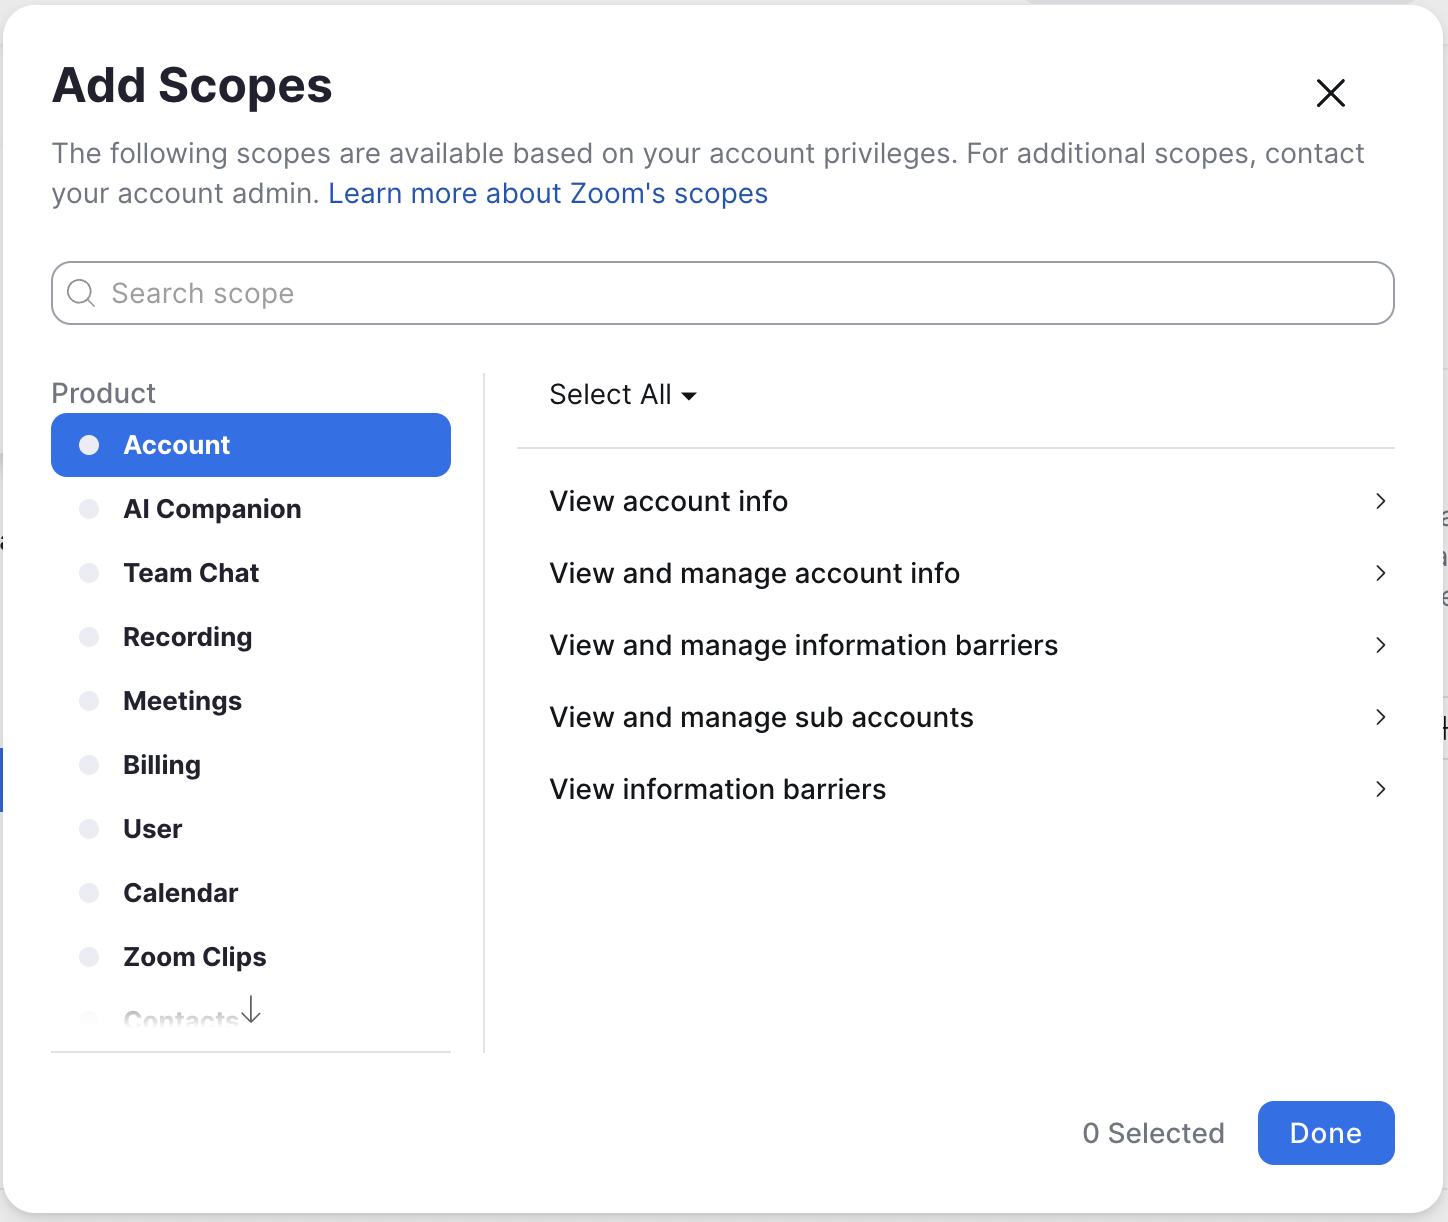Image resolution: width=1448 pixels, height=1222 pixels.
Task: Open the Select All dropdown
Action: [622, 395]
